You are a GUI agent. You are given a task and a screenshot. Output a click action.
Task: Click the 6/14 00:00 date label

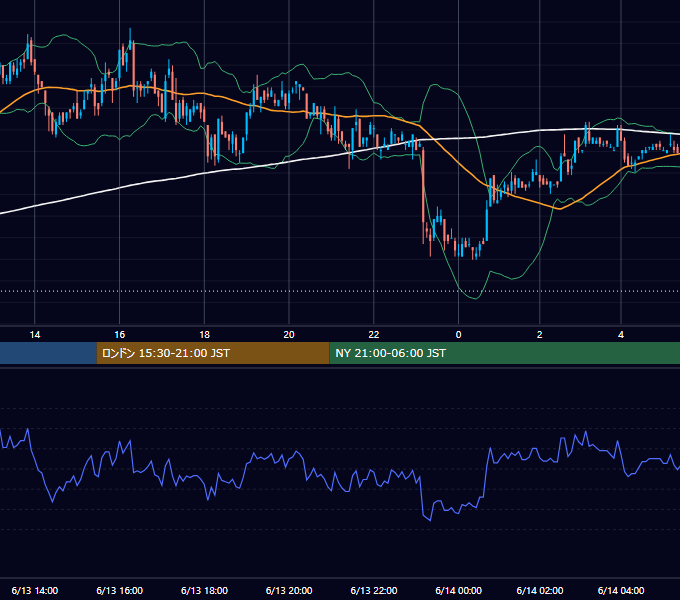tap(458, 590)
